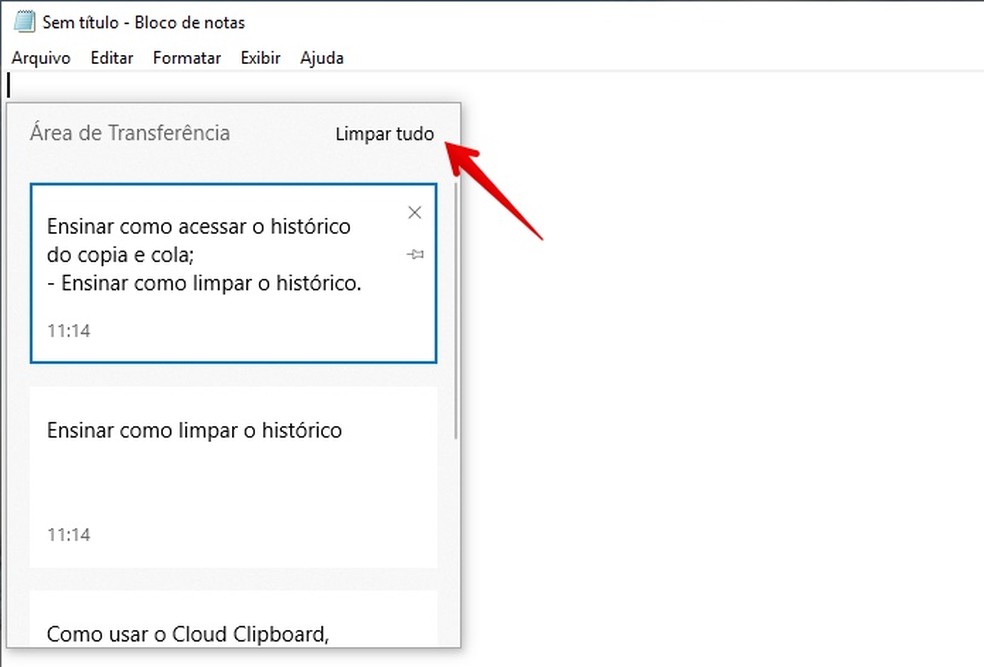Screen dimensions: 984x667
Task: Click the 'Área de Transferência' heading
Action: tap(130, 133)
